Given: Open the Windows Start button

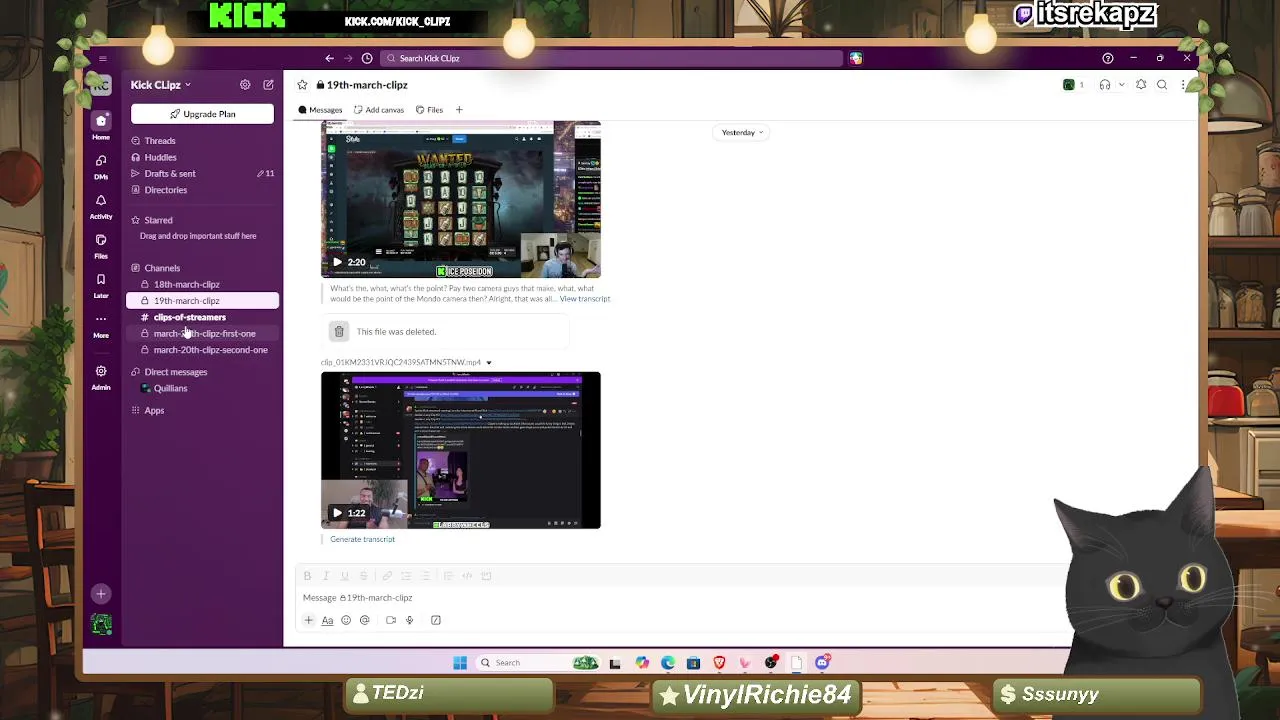Looking at the screenshot, I should [x=460, y=663].
